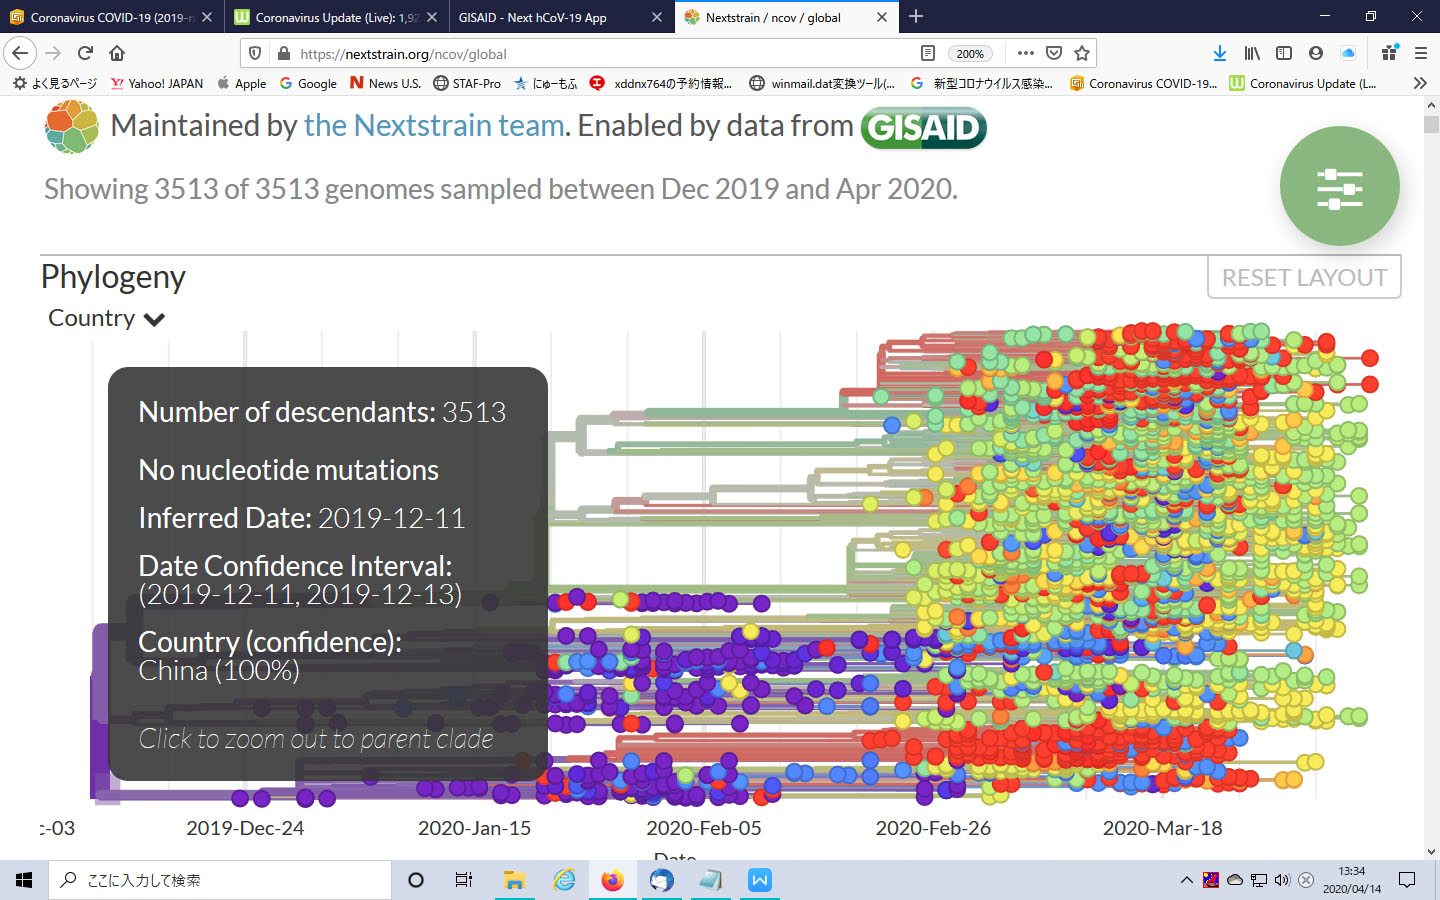Click the Firefox icon in the taskbar
The image size is (1440, 900).
point(612,880)
